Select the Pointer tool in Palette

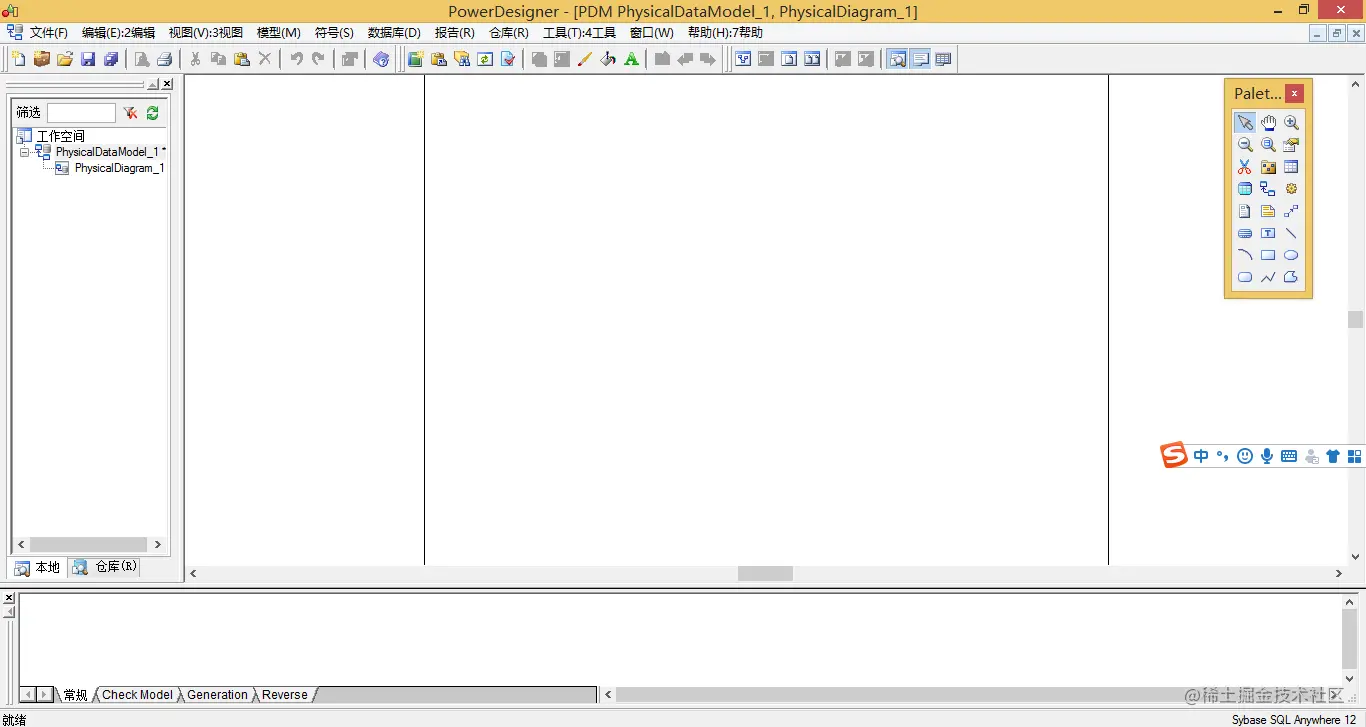[1245, 122]
